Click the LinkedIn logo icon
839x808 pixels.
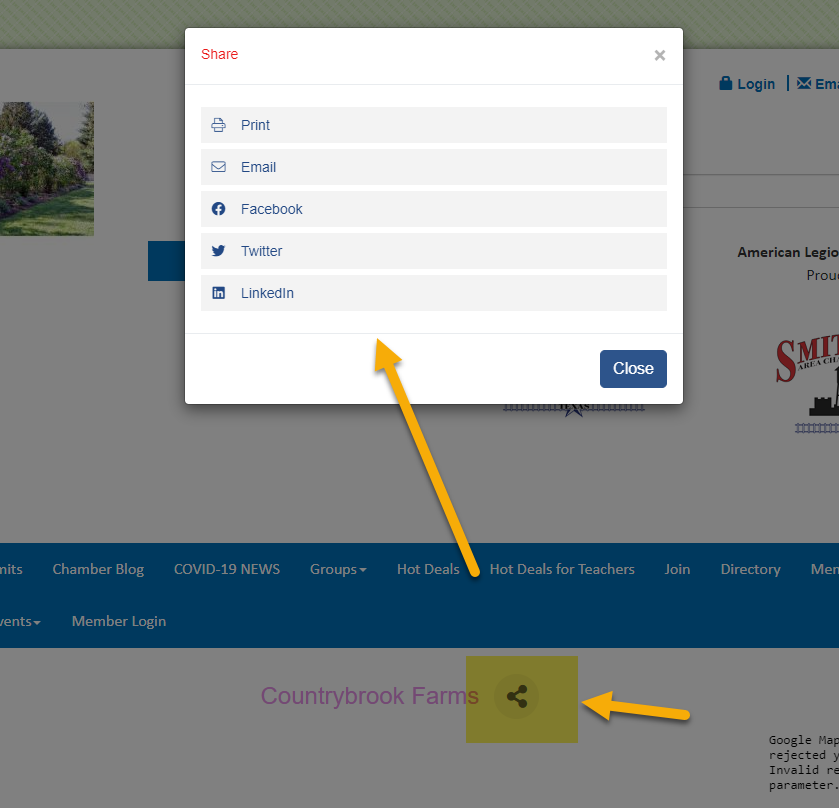(218, 293)
